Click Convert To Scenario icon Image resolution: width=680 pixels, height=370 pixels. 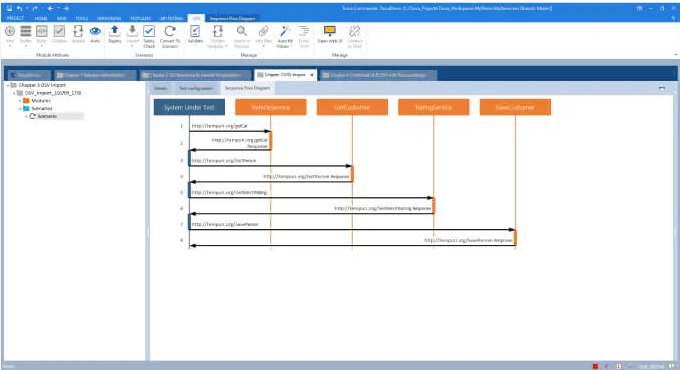170,31
